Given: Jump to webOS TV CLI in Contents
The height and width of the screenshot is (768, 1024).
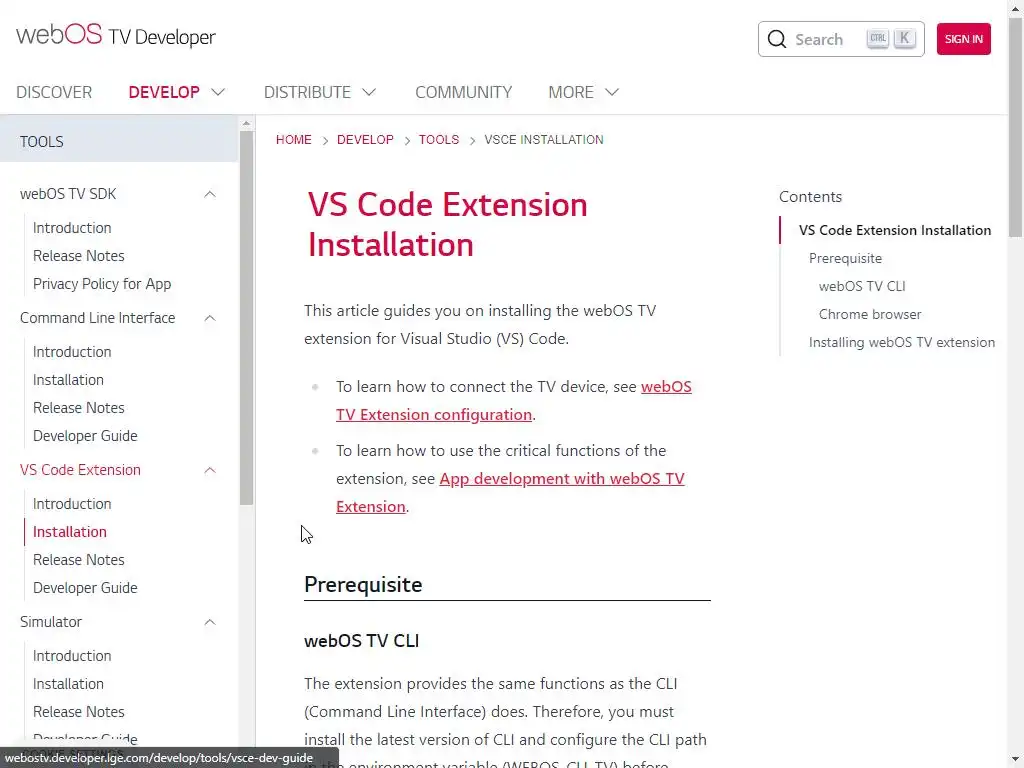Looking at the screenshot, I should (x=862, y=287).
